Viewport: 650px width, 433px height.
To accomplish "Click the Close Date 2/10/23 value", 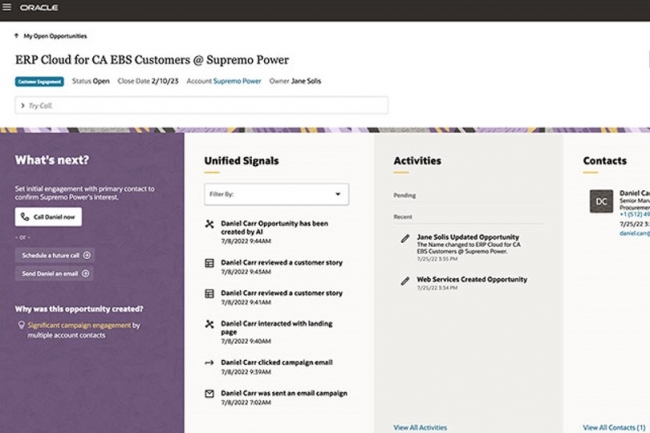I will (165, 81).
